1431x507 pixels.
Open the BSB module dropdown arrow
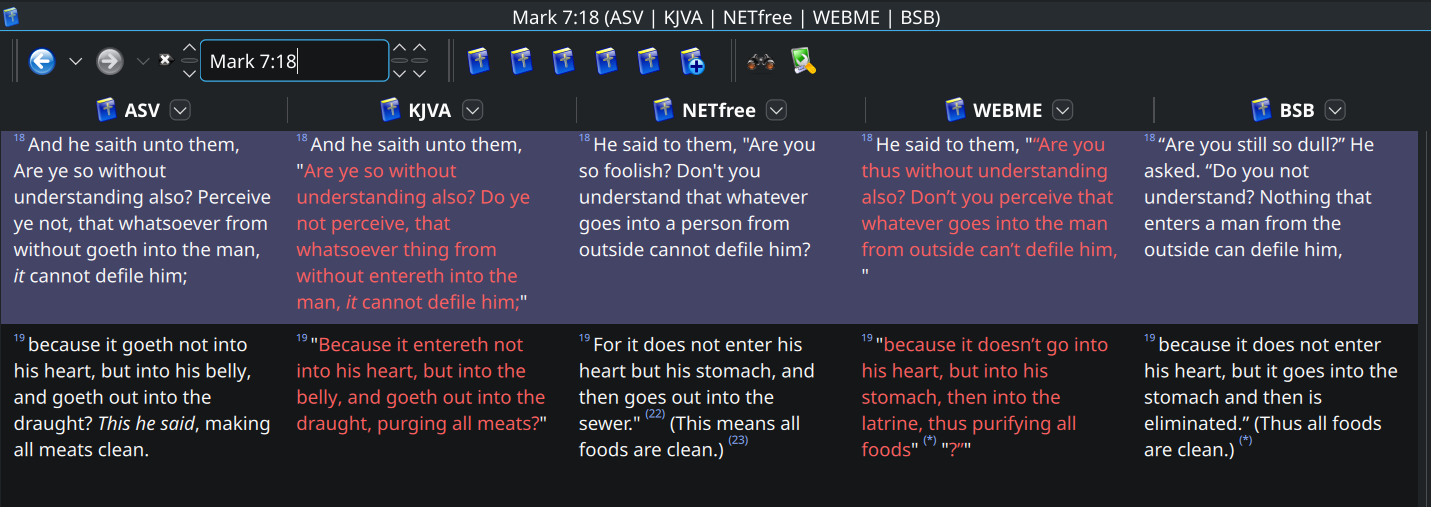[1335, 110]
